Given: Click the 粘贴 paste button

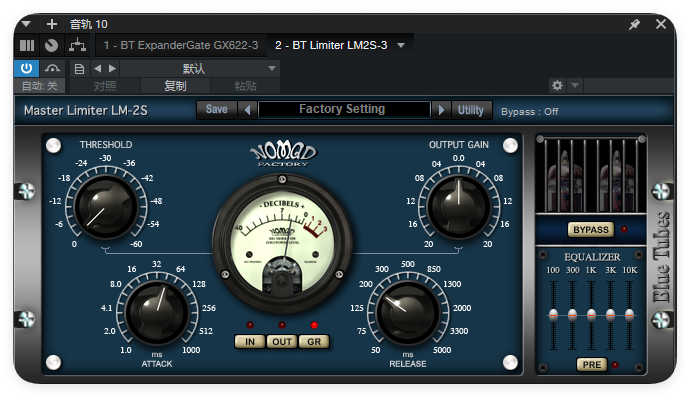Looking at the screenshot, I should click(x=245, y=86).
